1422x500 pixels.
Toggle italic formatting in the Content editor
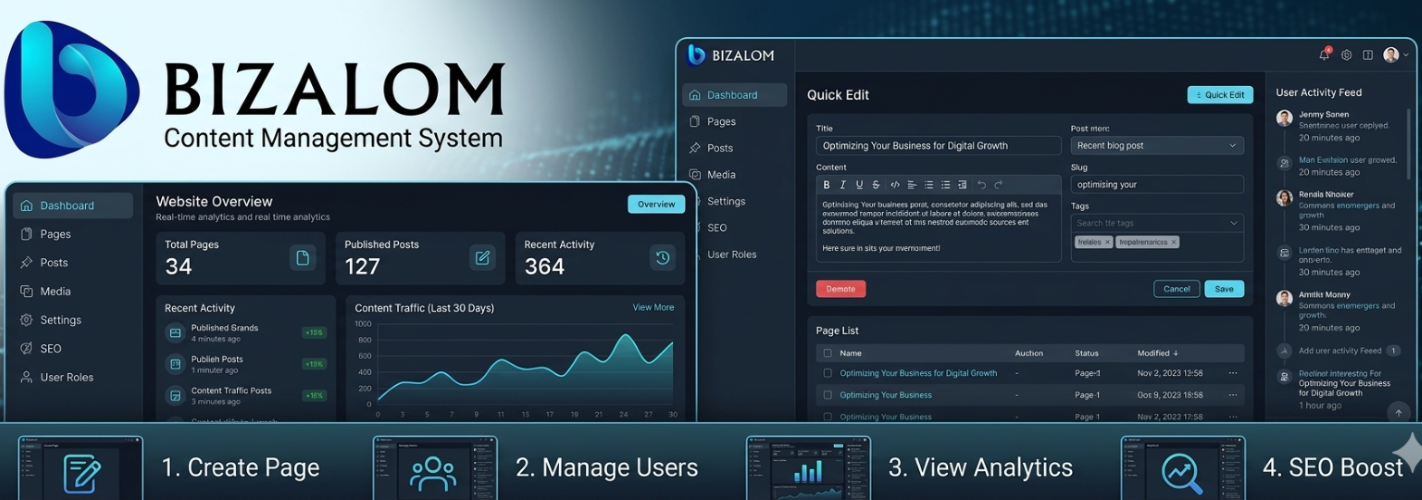(x=843, y=185)
